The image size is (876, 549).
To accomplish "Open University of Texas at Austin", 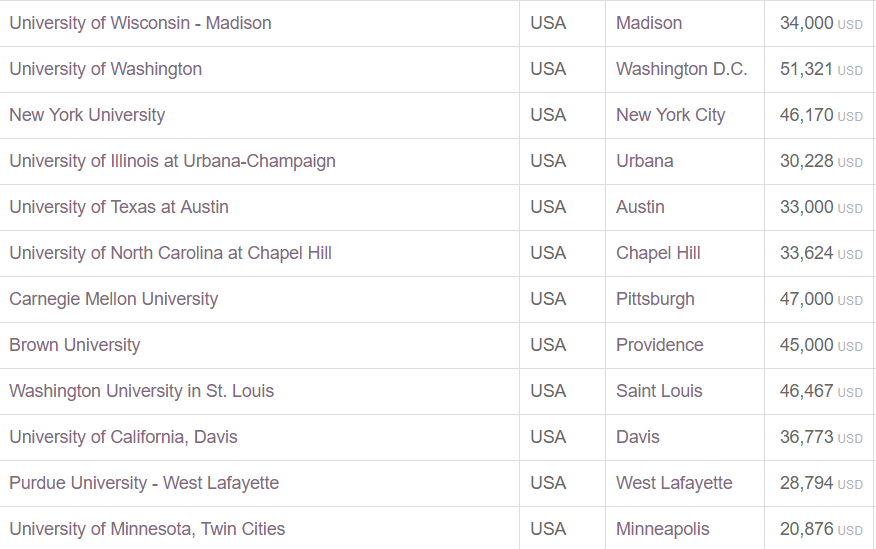I will pyautogui.click(x=119, y=207).
